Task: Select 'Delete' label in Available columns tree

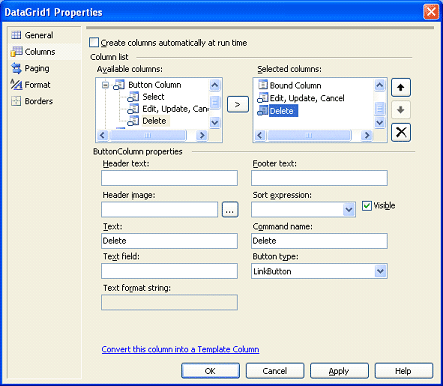Action: click(x=154, y=121)
